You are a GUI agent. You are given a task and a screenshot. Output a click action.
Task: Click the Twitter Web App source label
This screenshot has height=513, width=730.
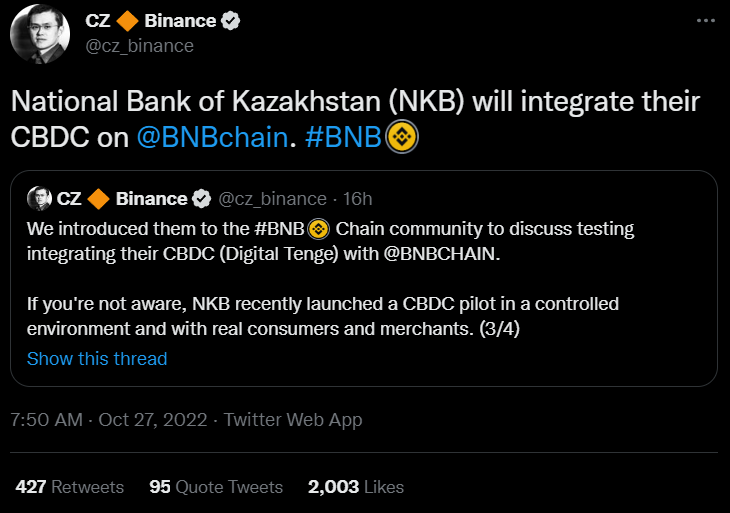[293, 420]
